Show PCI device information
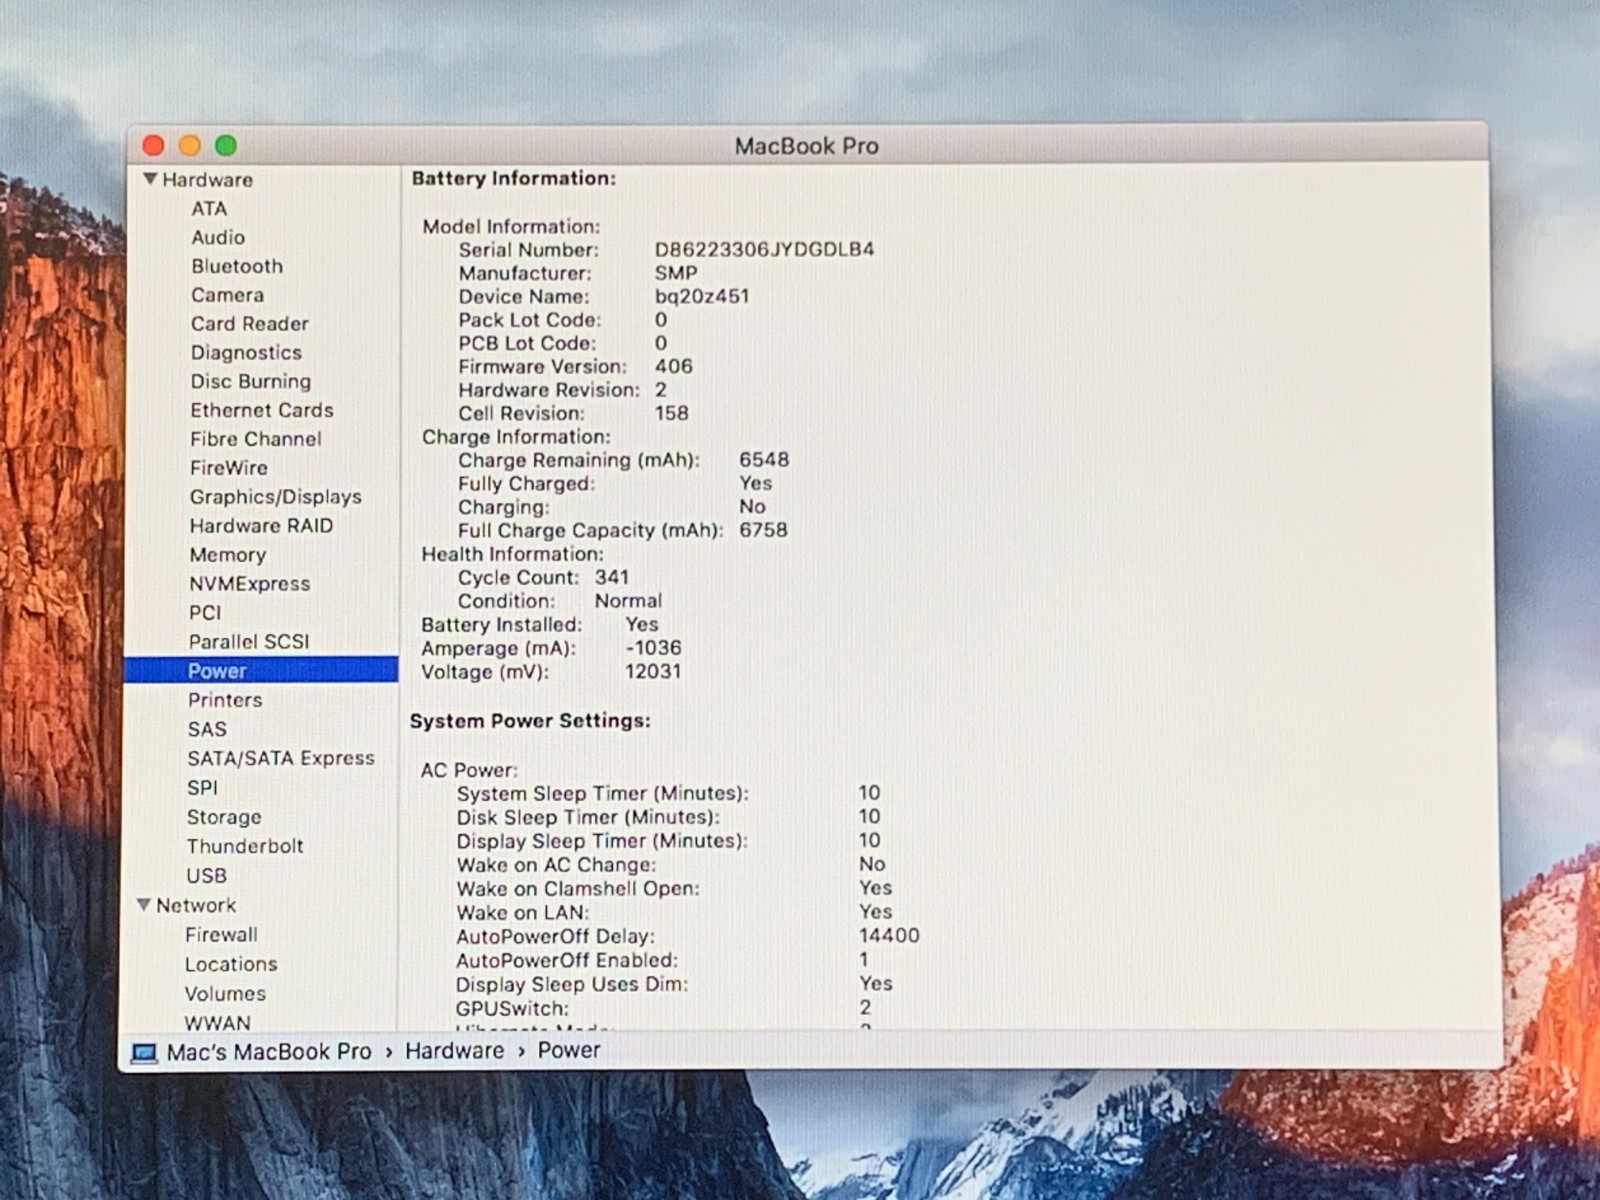Screen dimensions: 1600x1200 click(x=205, y=613)
